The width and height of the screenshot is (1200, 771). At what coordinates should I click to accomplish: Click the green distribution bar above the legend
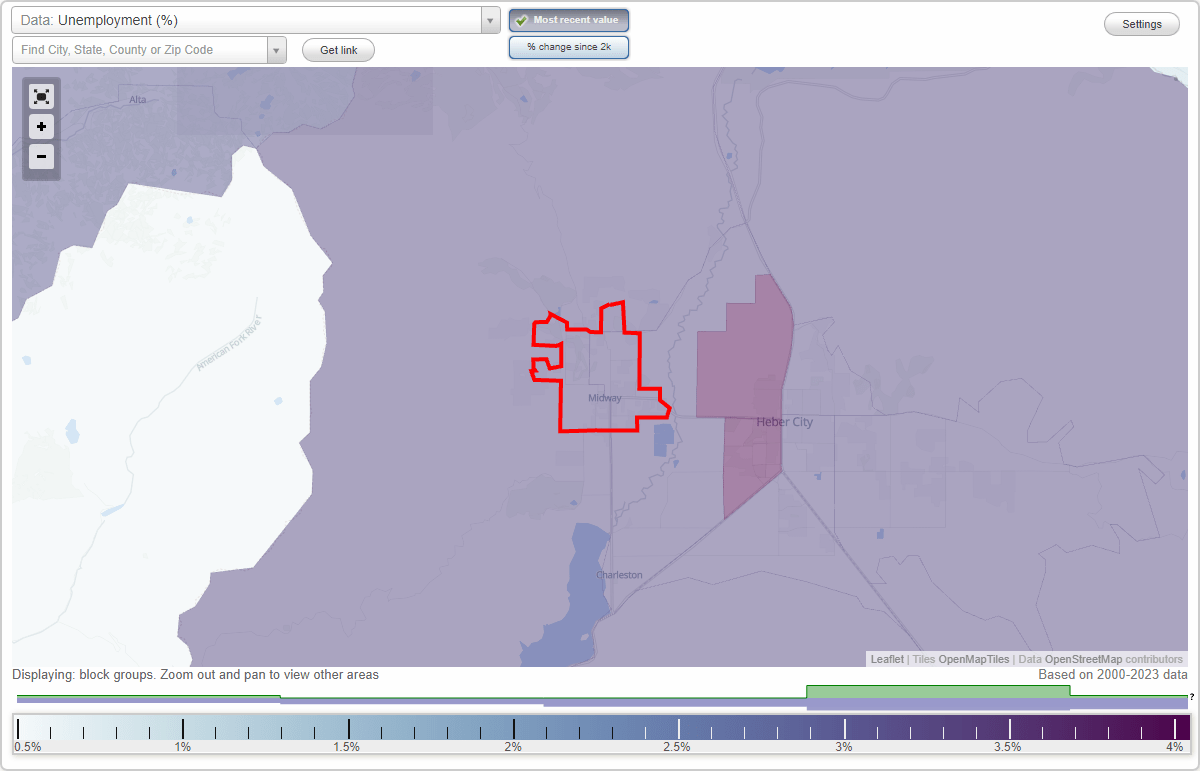point(938,692)
